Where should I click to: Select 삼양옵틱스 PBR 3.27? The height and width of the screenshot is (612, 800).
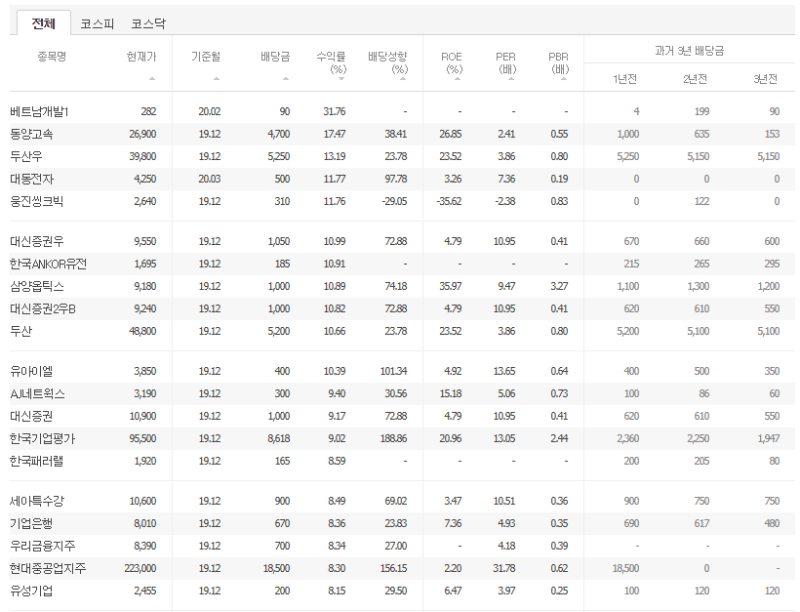pos(559,286)
